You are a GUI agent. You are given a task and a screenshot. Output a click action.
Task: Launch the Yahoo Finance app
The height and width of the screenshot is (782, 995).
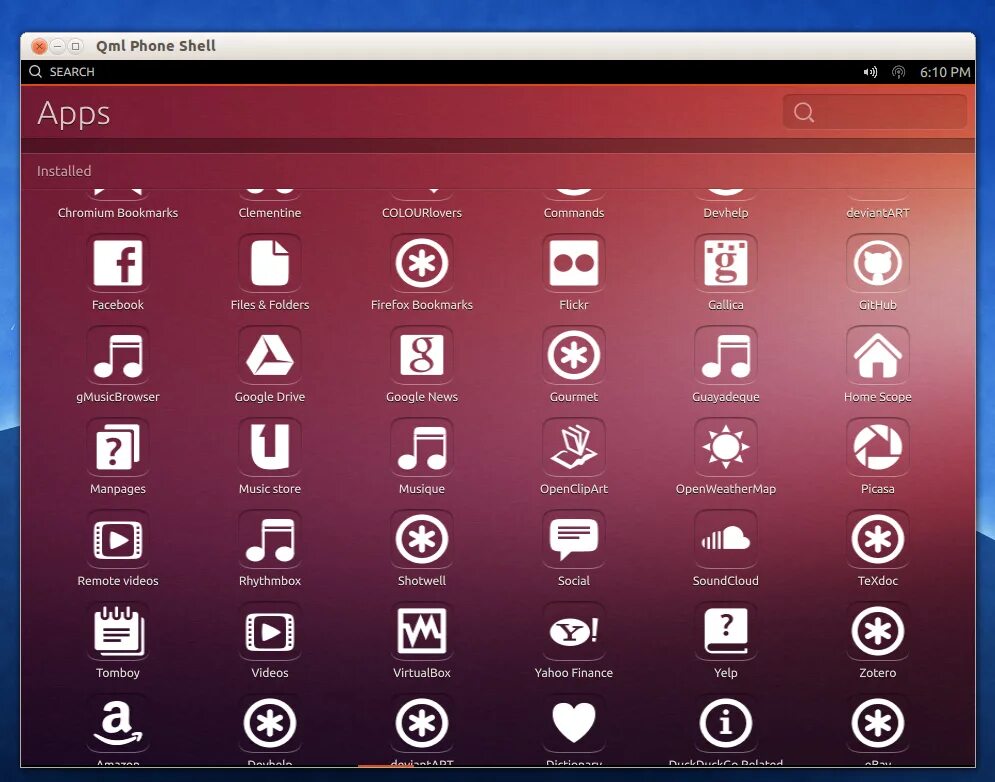574,631
